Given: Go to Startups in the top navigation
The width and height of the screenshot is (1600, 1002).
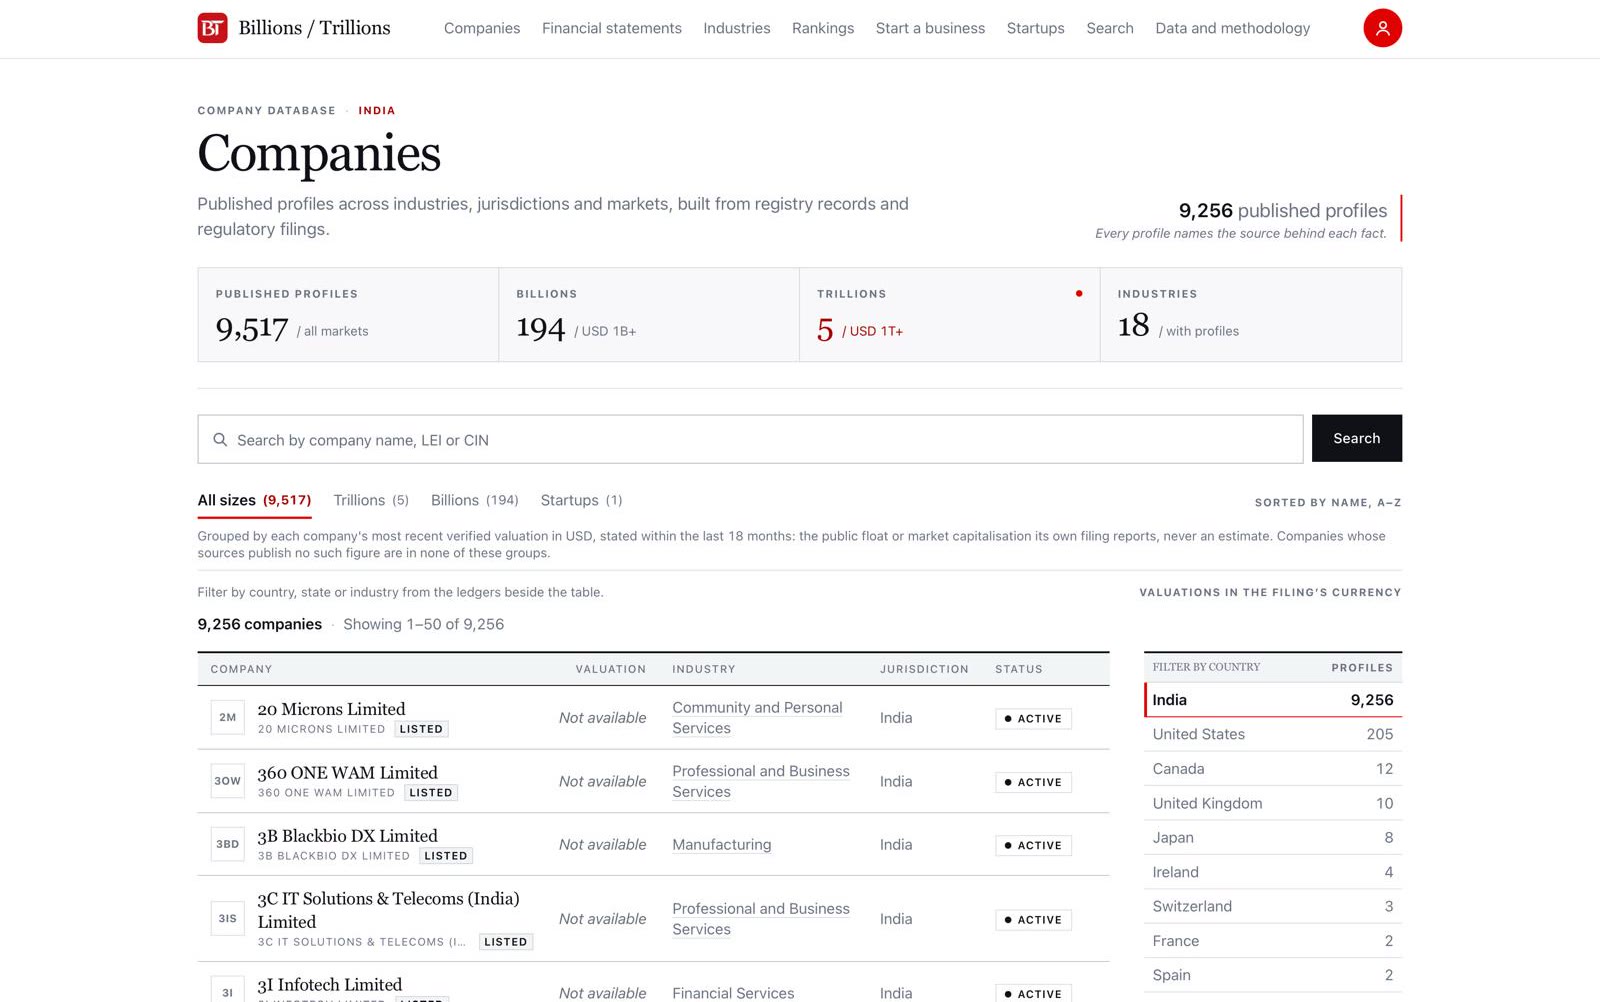Looking at the screenshot, I should [x=1036, y=28].
